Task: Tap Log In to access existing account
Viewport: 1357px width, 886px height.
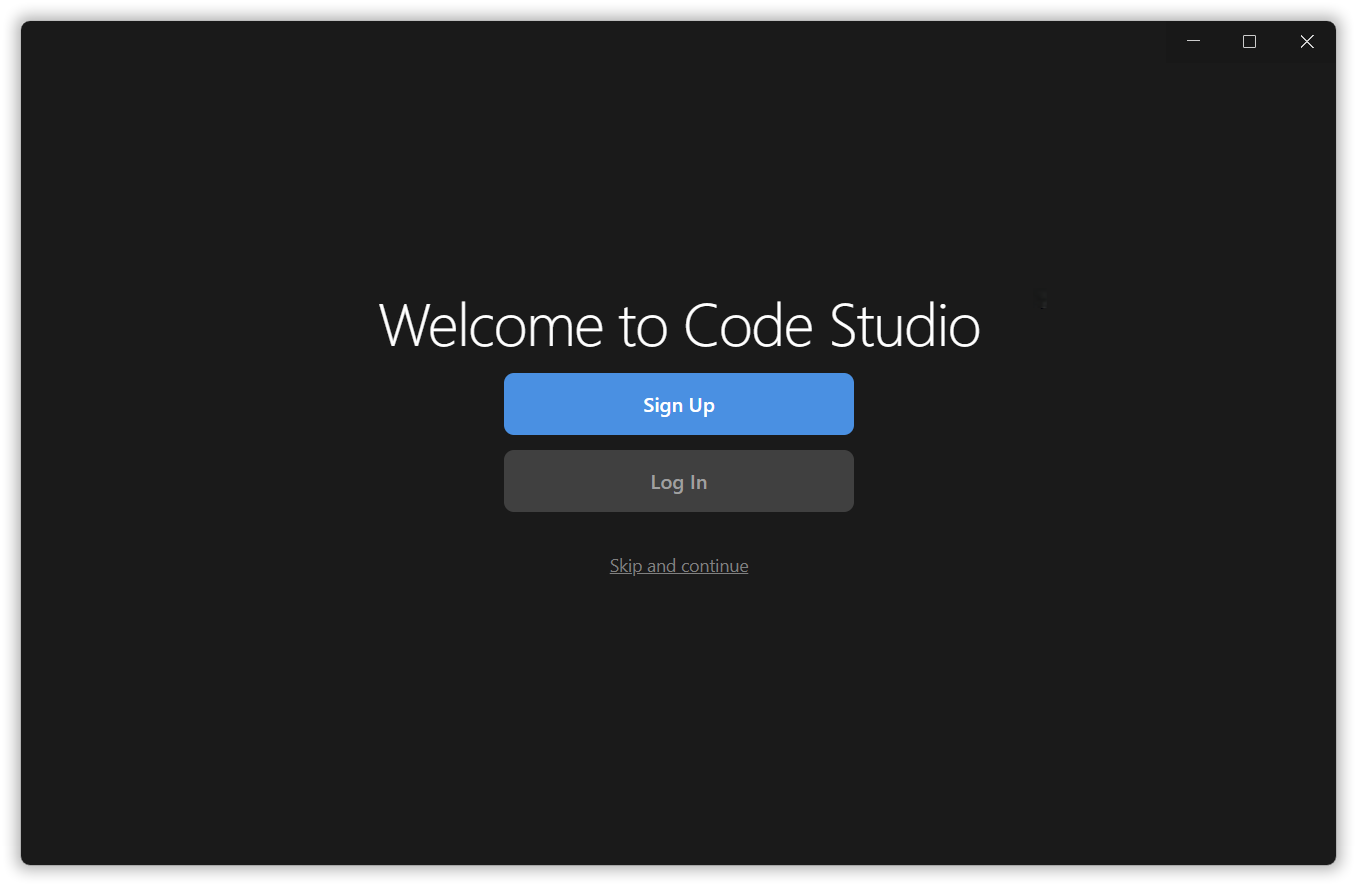Action: pos(678,481)
